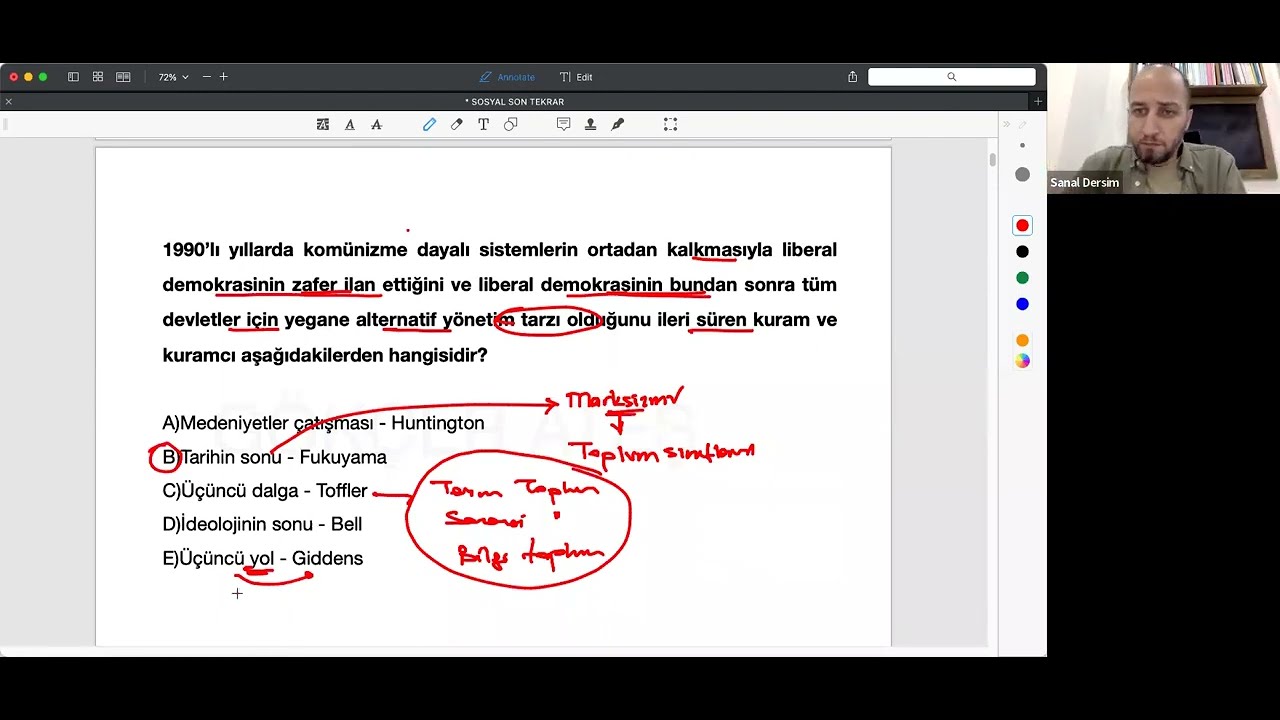Image resolution: width=1280 pixels, height=720 pixels.
Task: Select the pen drawing tool
Action: 429,124
